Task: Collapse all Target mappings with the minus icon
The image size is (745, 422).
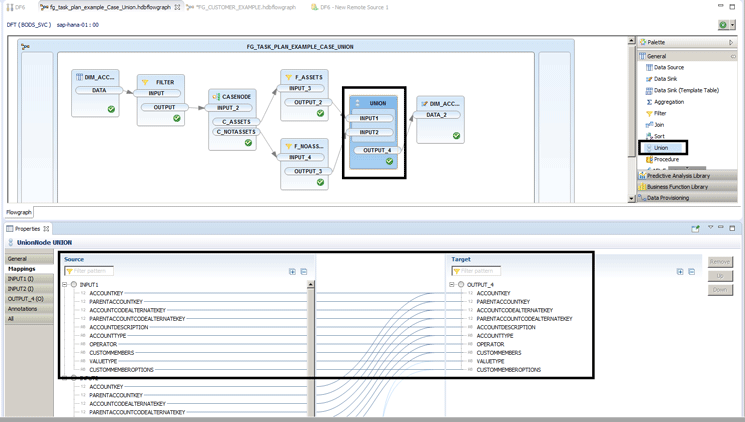Action: click(x=691, y=271)
